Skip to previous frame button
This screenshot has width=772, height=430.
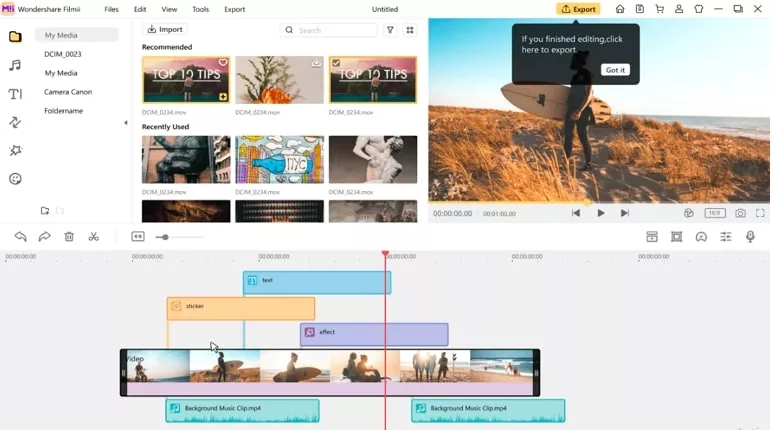[576, 213]
